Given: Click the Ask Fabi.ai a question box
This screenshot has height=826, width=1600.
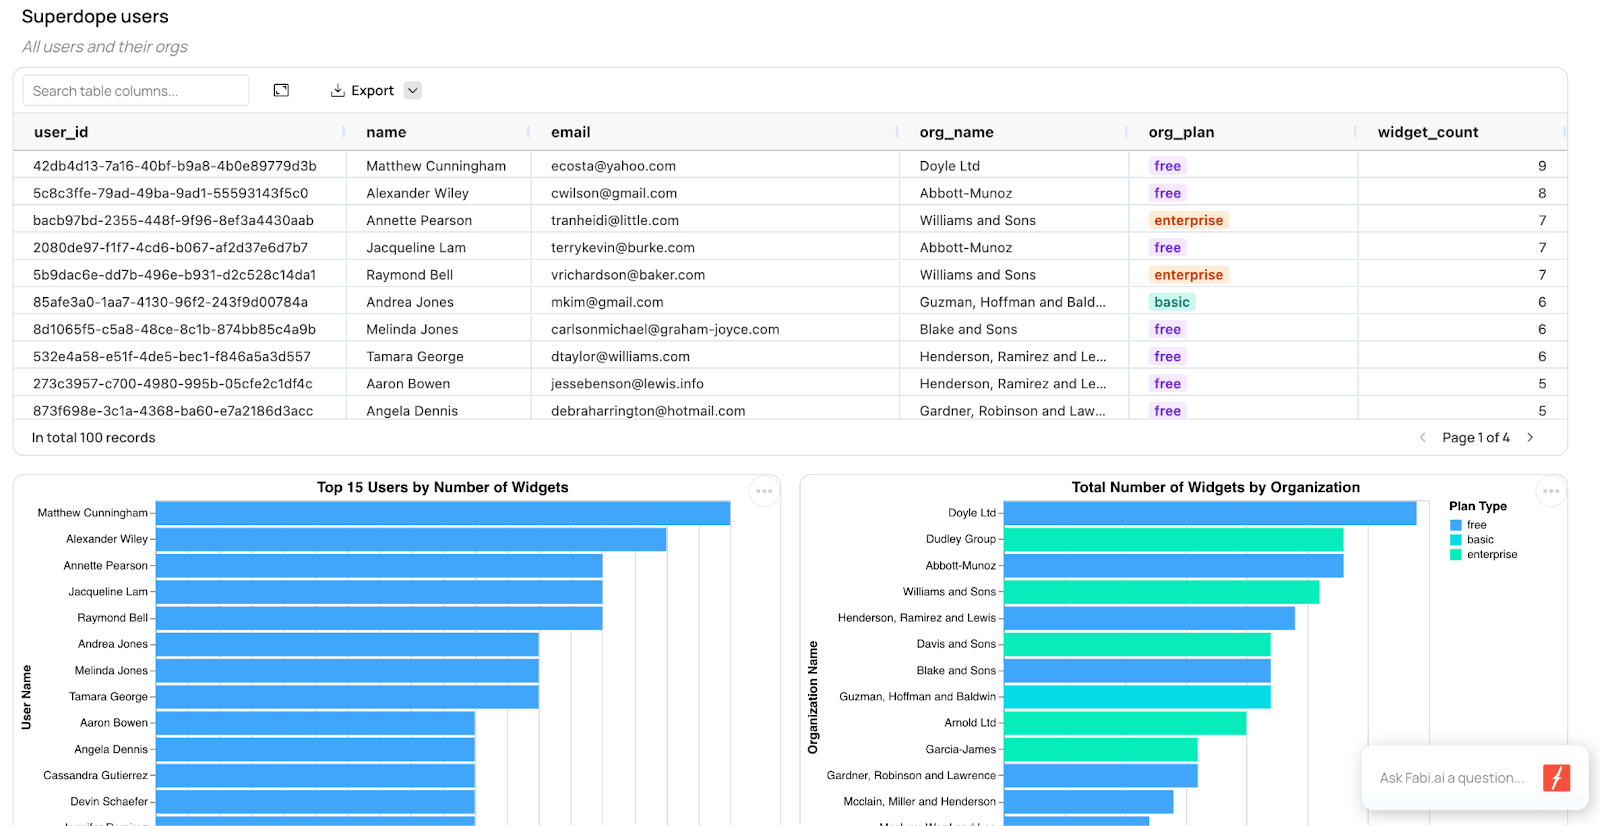Looking at the screenshot, I should 1451,778.
